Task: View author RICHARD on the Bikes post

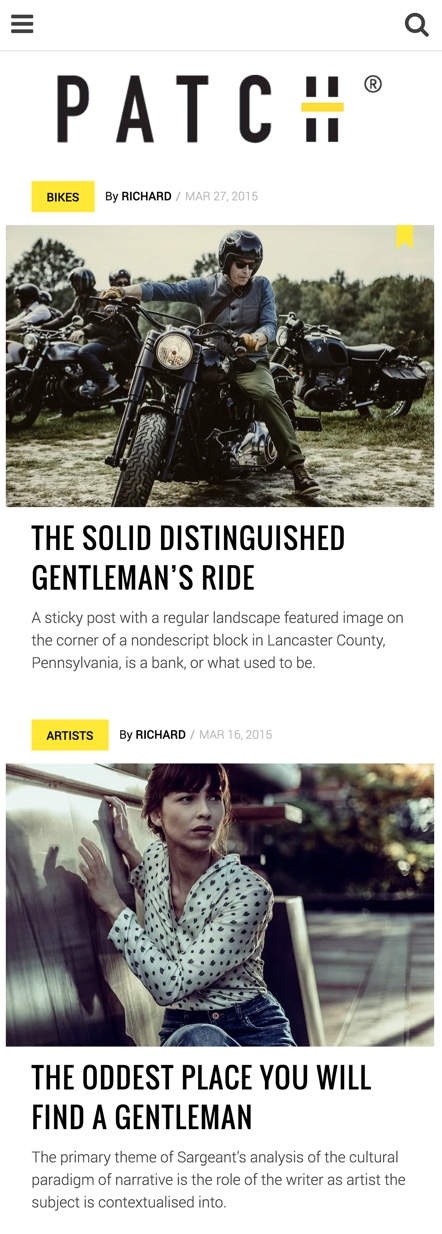Action: pos(146,196)
